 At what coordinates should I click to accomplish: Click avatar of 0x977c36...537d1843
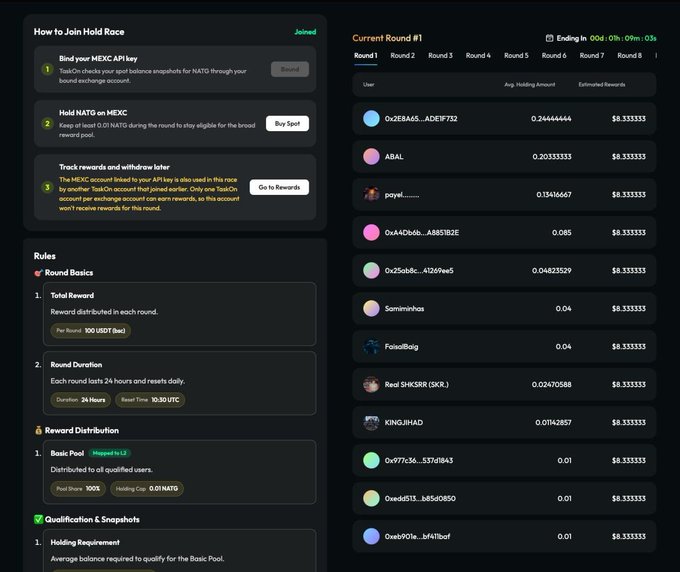click(371, 460)
